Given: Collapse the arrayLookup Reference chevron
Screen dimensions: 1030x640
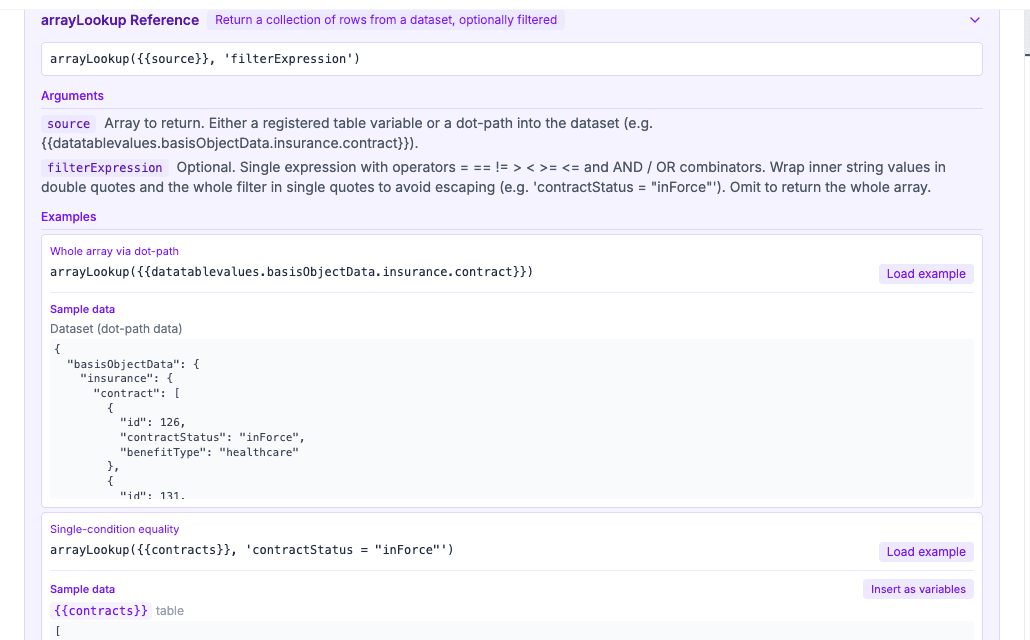Looking at the screenshot, I should pyautogui.click(x=974, y=20).
